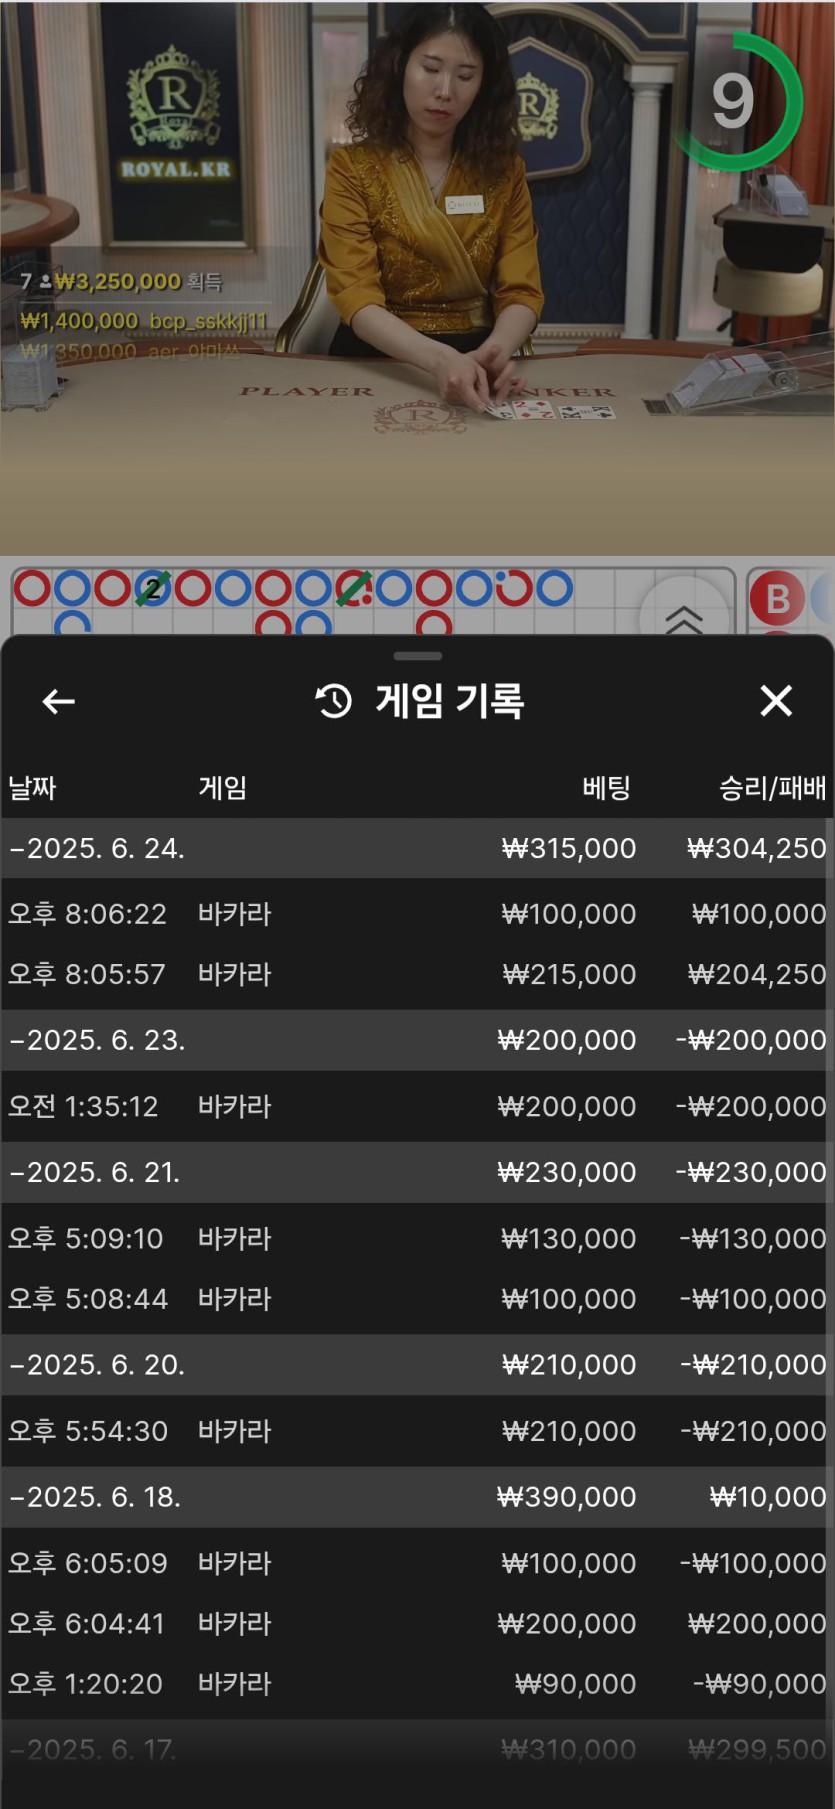This screenshot has height=1809, width=835.
Task: Close the 게임 기록 panel
Action: 776,701
